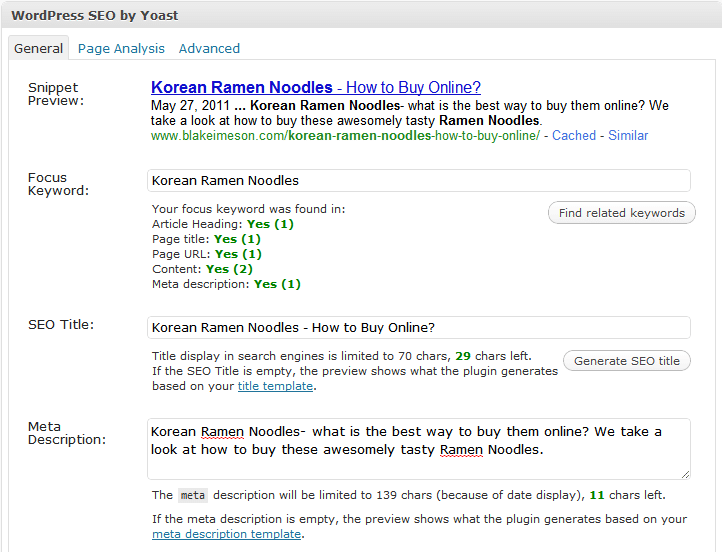Click the SEO Title label
722x552 pixels.
pyautogui.click(x=60, y=325)
